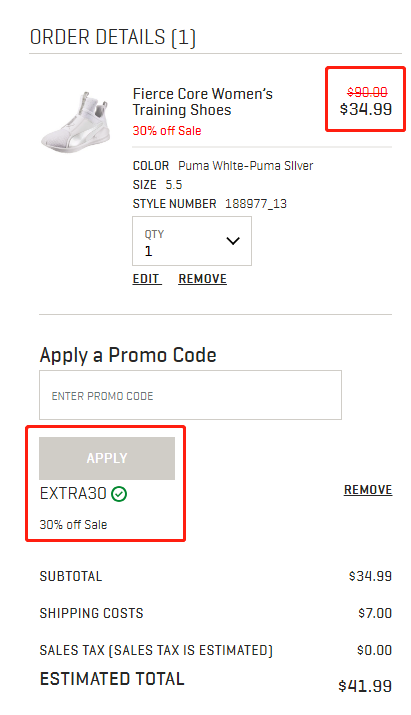Image resolution: width=411 pixels, height=715 pixels.
Task: Click the EDIT link under quantity
Action: click(x=146, y=279)
